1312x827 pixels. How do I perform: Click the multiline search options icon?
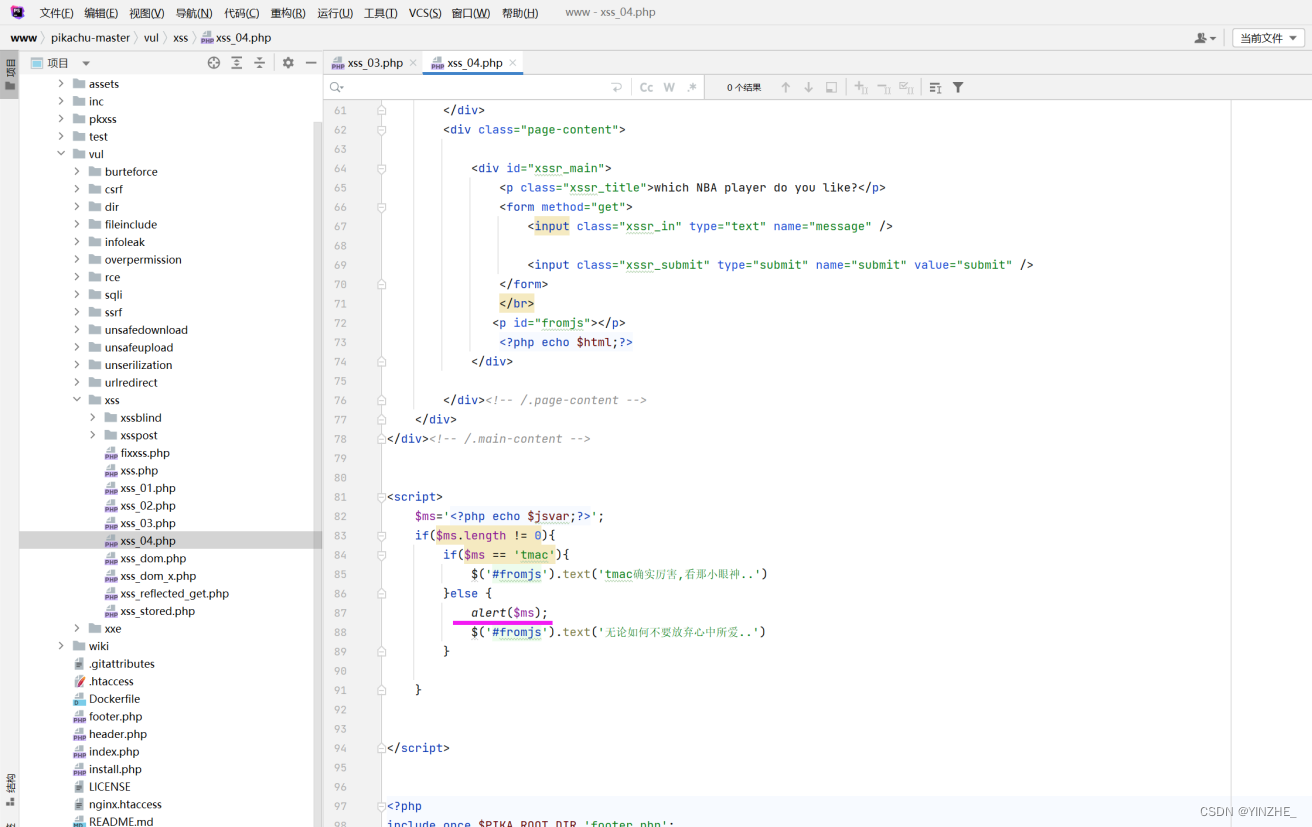935,88
